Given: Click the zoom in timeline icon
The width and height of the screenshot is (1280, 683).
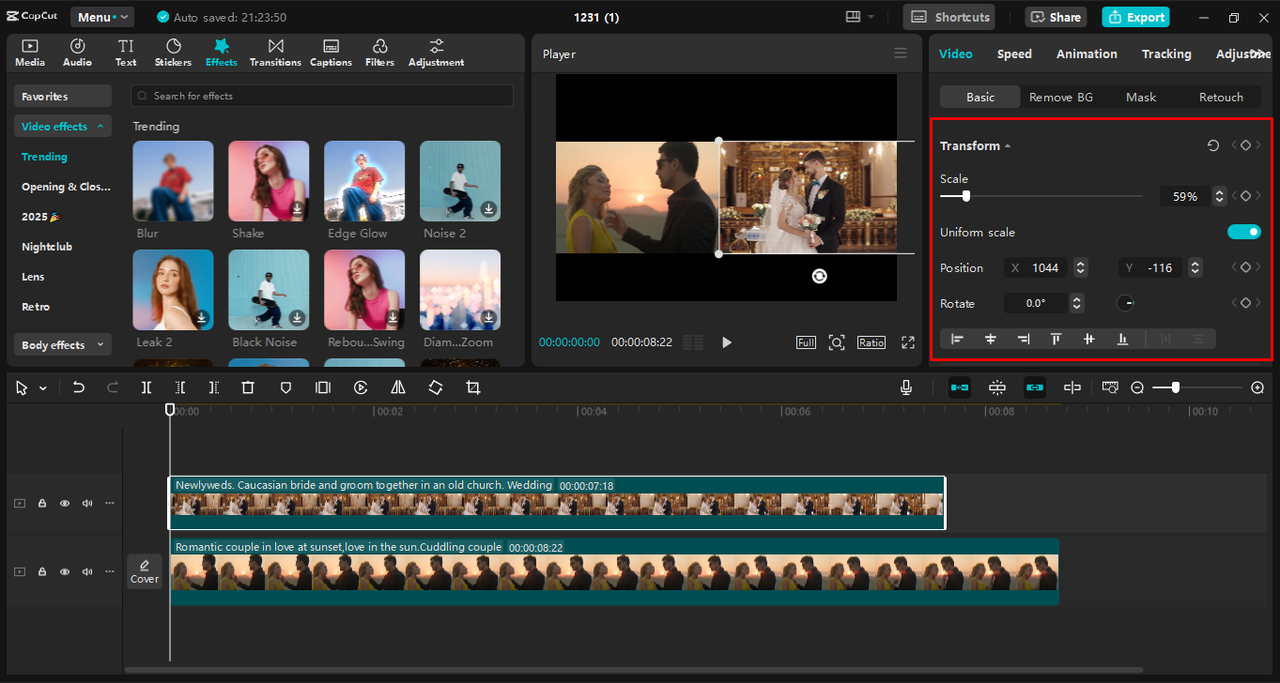Looking at the screenshot, I should 1258,387.
